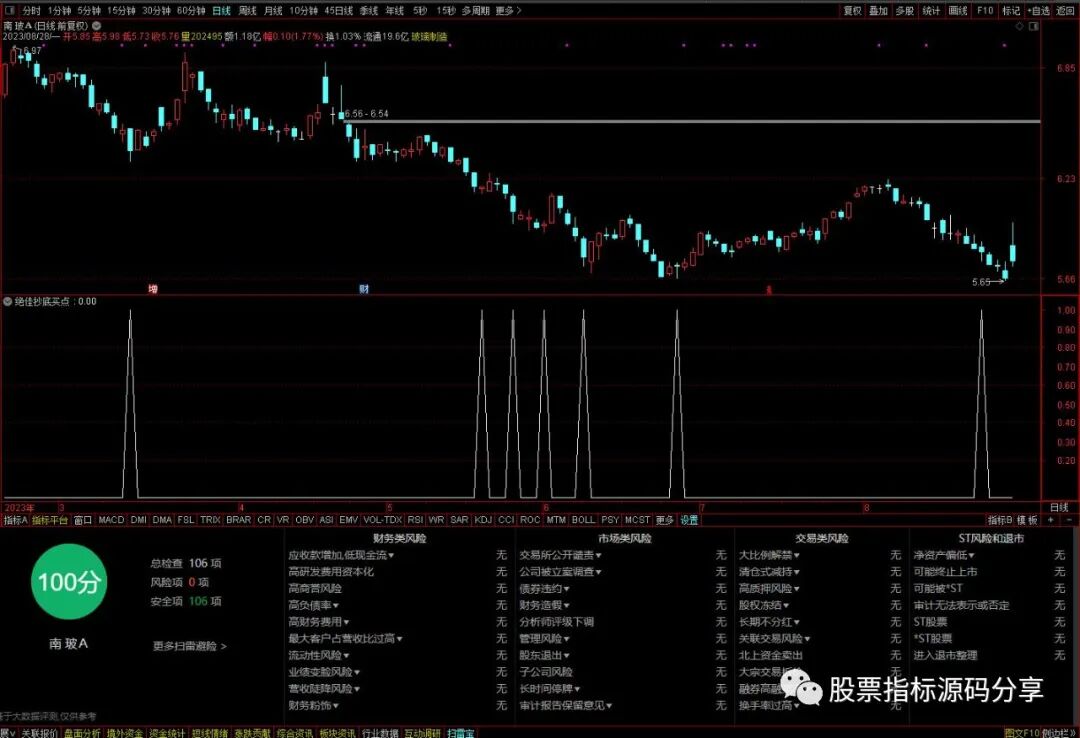The image size is (1080, 738).
Task: Open 关联报价 bottom tab
Action: coord(39,733)
